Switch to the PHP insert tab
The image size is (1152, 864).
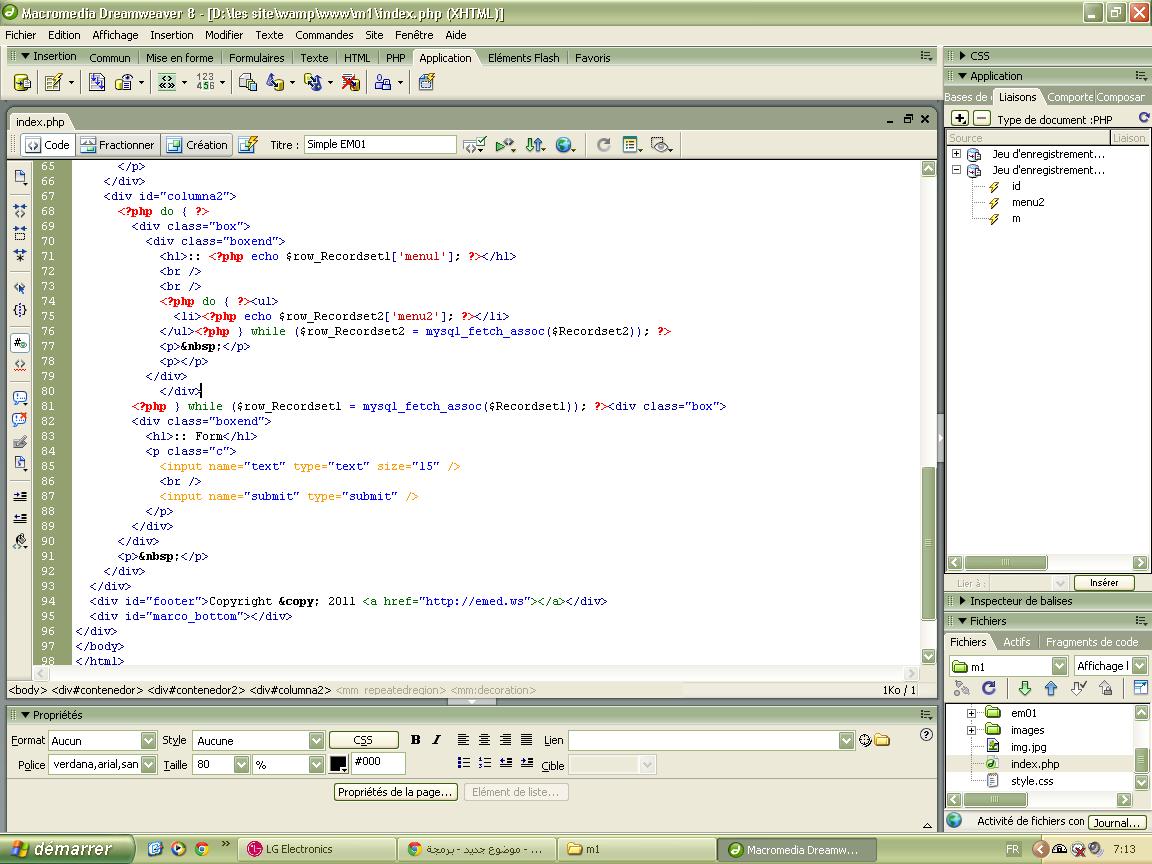[395, 58]
